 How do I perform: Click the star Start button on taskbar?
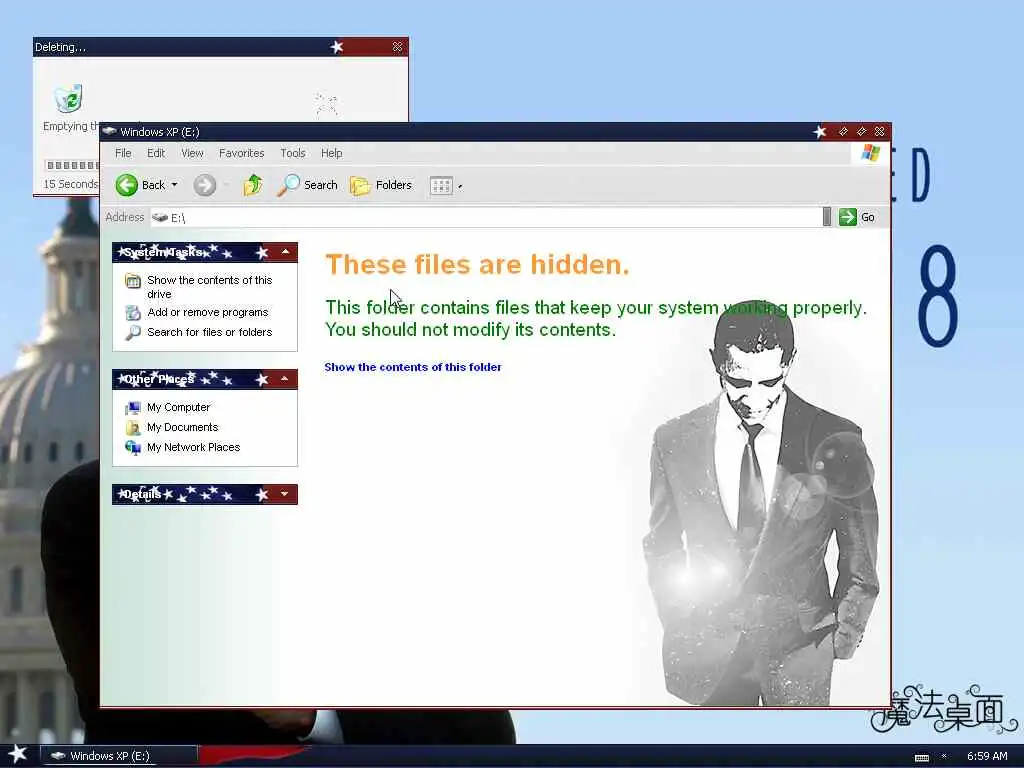click(x=18, y=754)
